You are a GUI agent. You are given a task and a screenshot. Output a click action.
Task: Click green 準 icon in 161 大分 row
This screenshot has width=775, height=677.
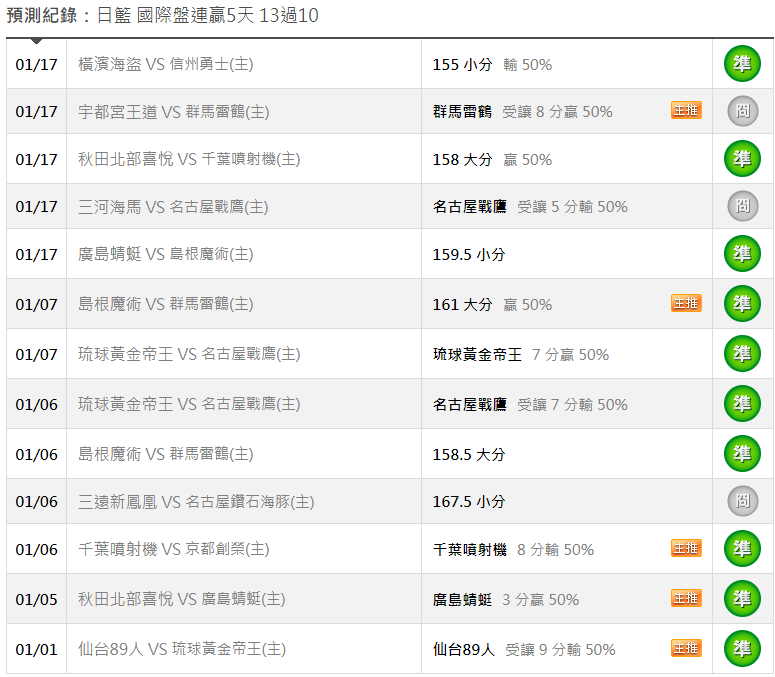[x=742, y=303]
